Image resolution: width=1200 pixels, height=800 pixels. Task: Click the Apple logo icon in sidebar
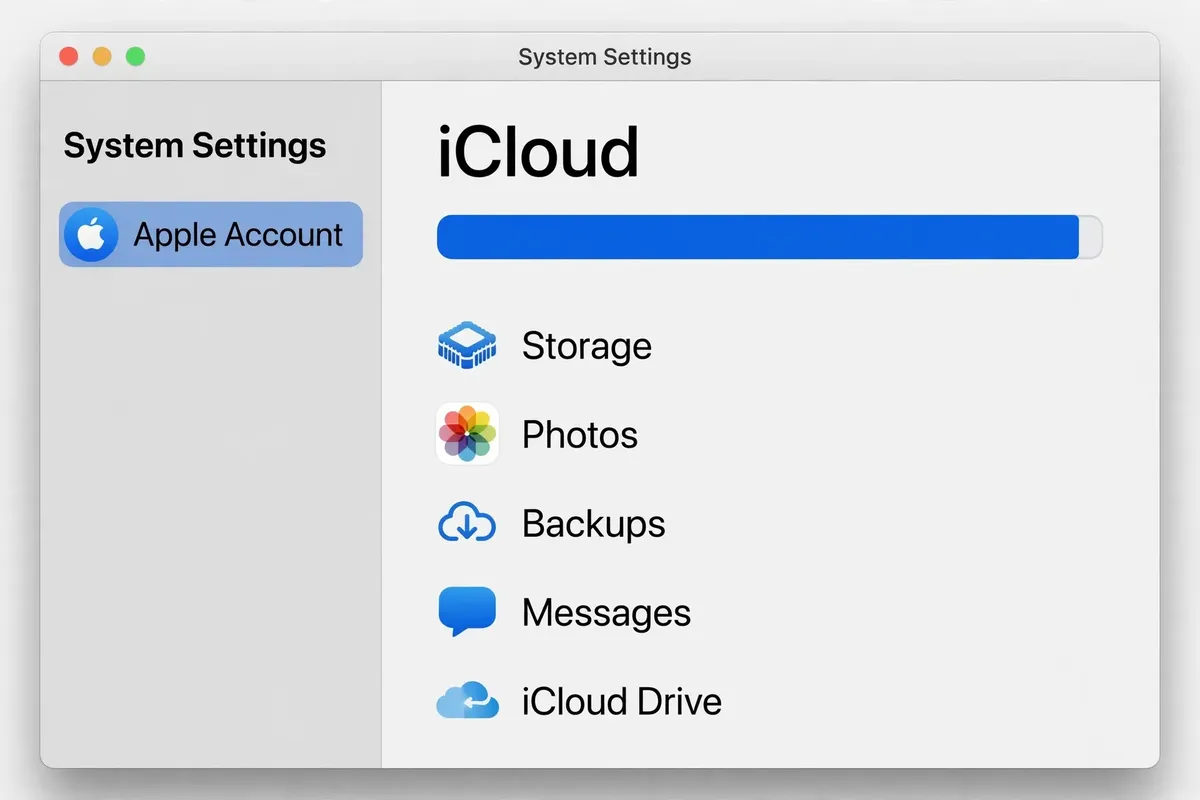tap(91, 235)
